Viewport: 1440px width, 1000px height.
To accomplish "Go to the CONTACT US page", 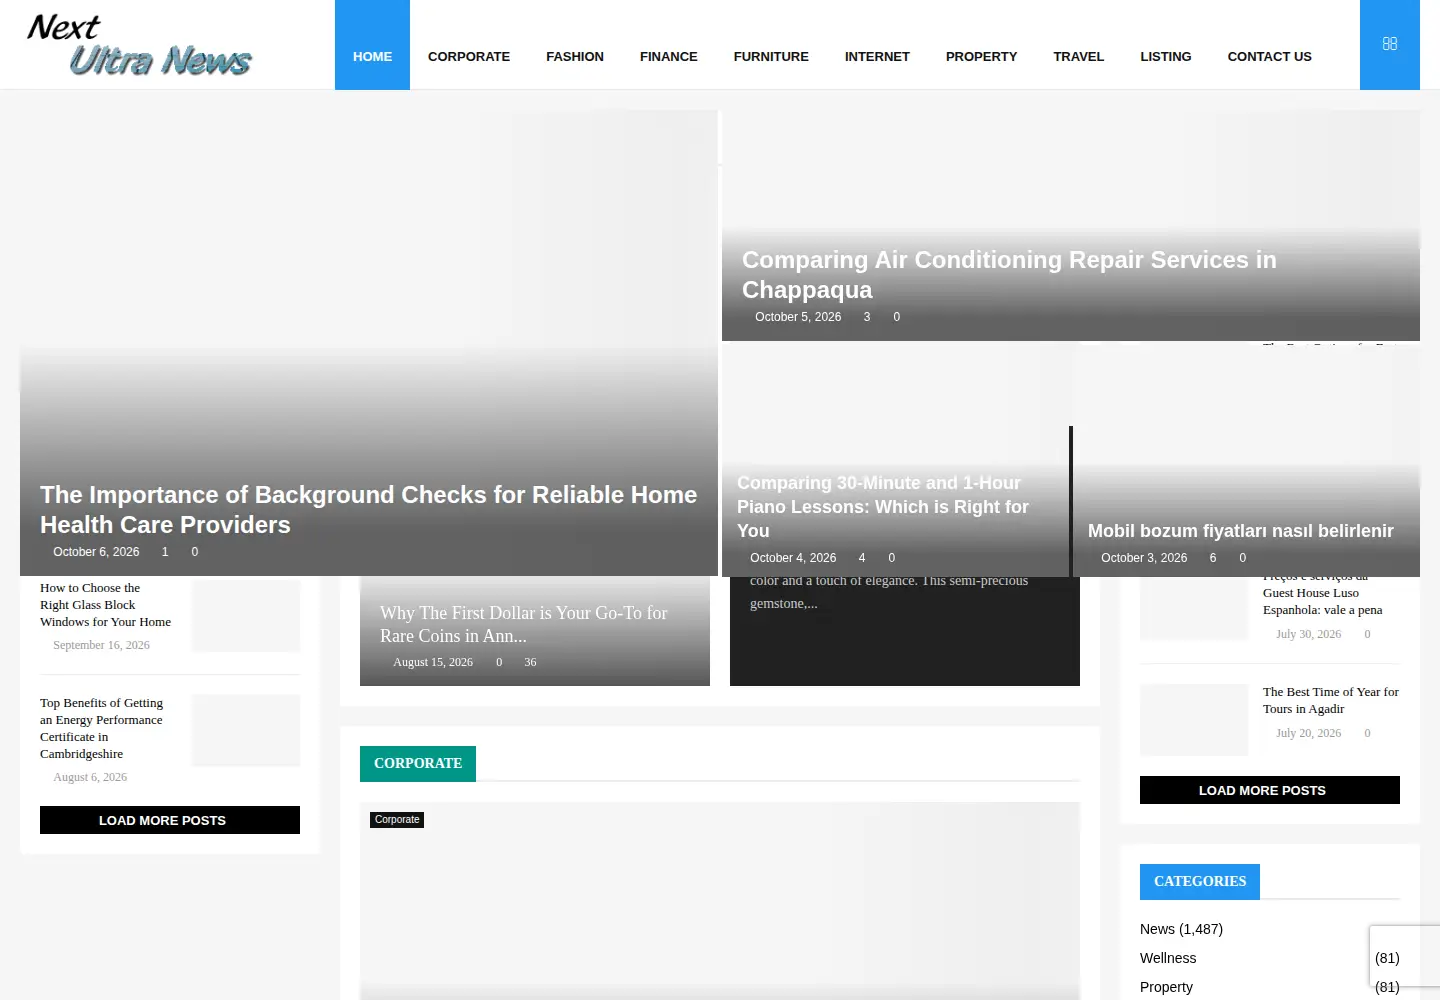I will click(x=1269, y=57).
